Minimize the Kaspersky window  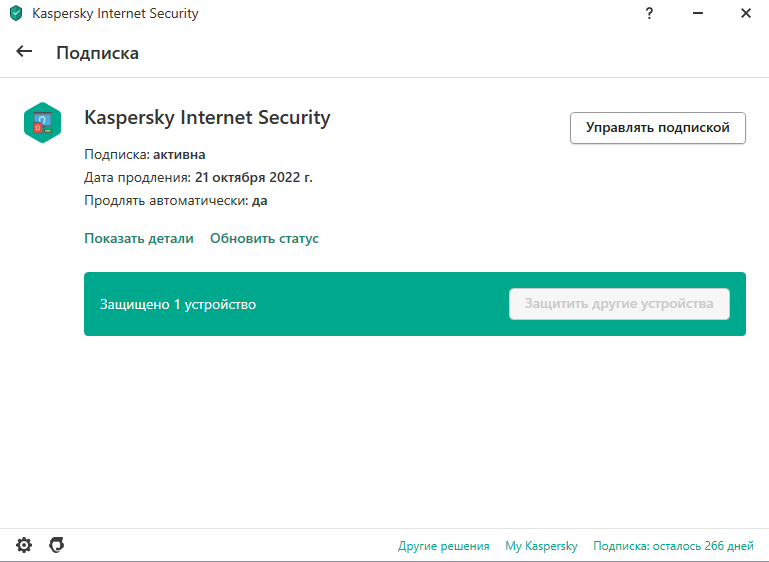[x=697, y=13]
